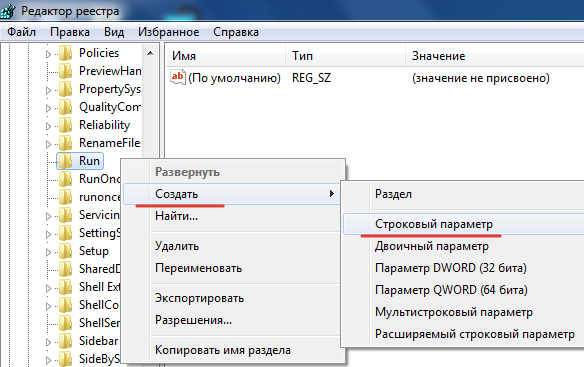Expand the RenameFile tree node
The height and width of the screenshot is (367, 584).
[48, 144]
